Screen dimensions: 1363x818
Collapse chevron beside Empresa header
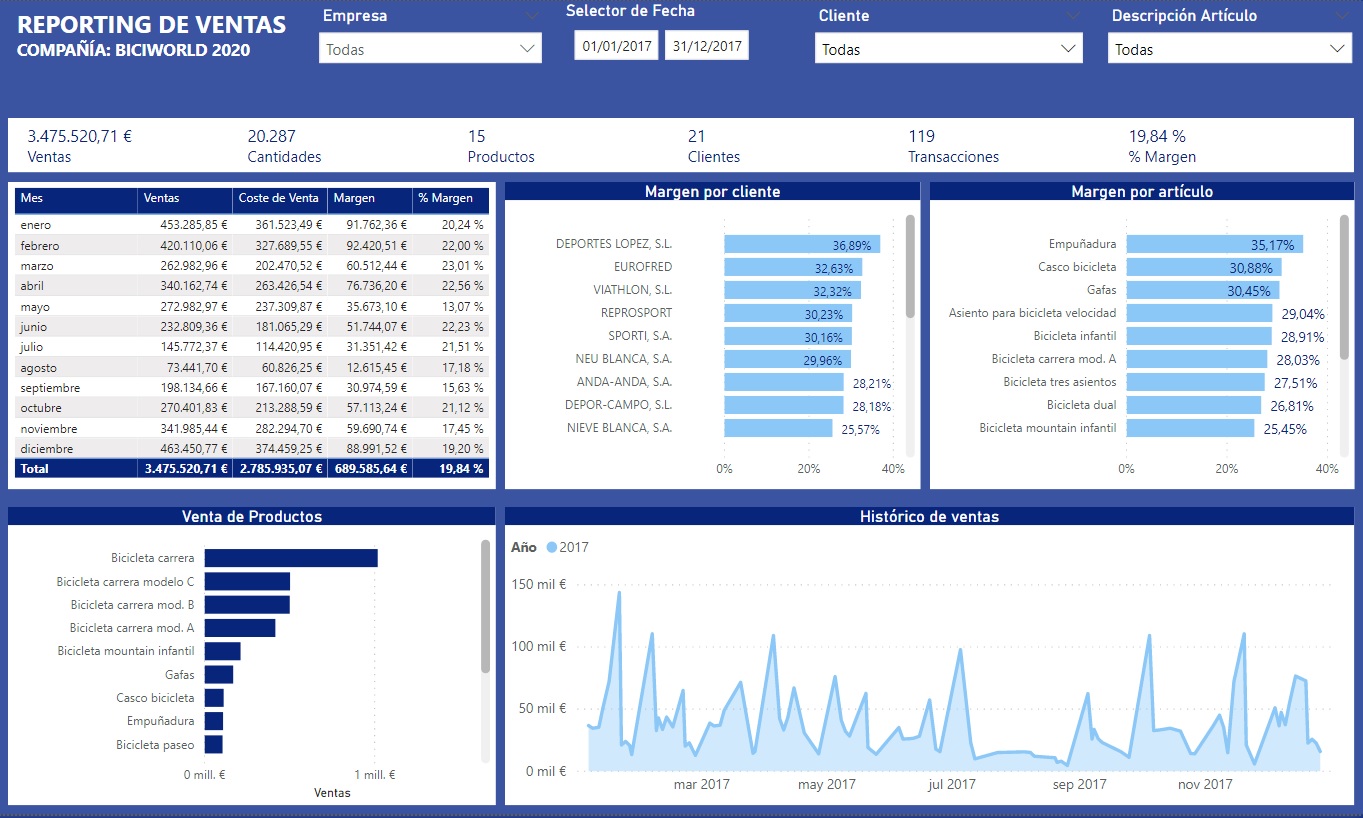tap(530, 17)
